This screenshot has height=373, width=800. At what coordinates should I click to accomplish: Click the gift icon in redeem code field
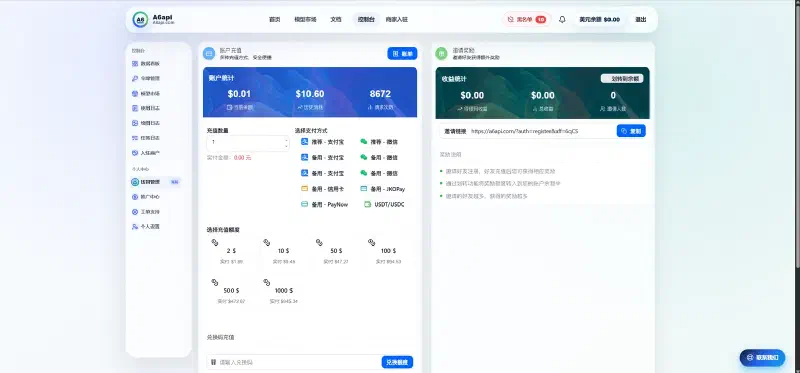click(214, 362)
